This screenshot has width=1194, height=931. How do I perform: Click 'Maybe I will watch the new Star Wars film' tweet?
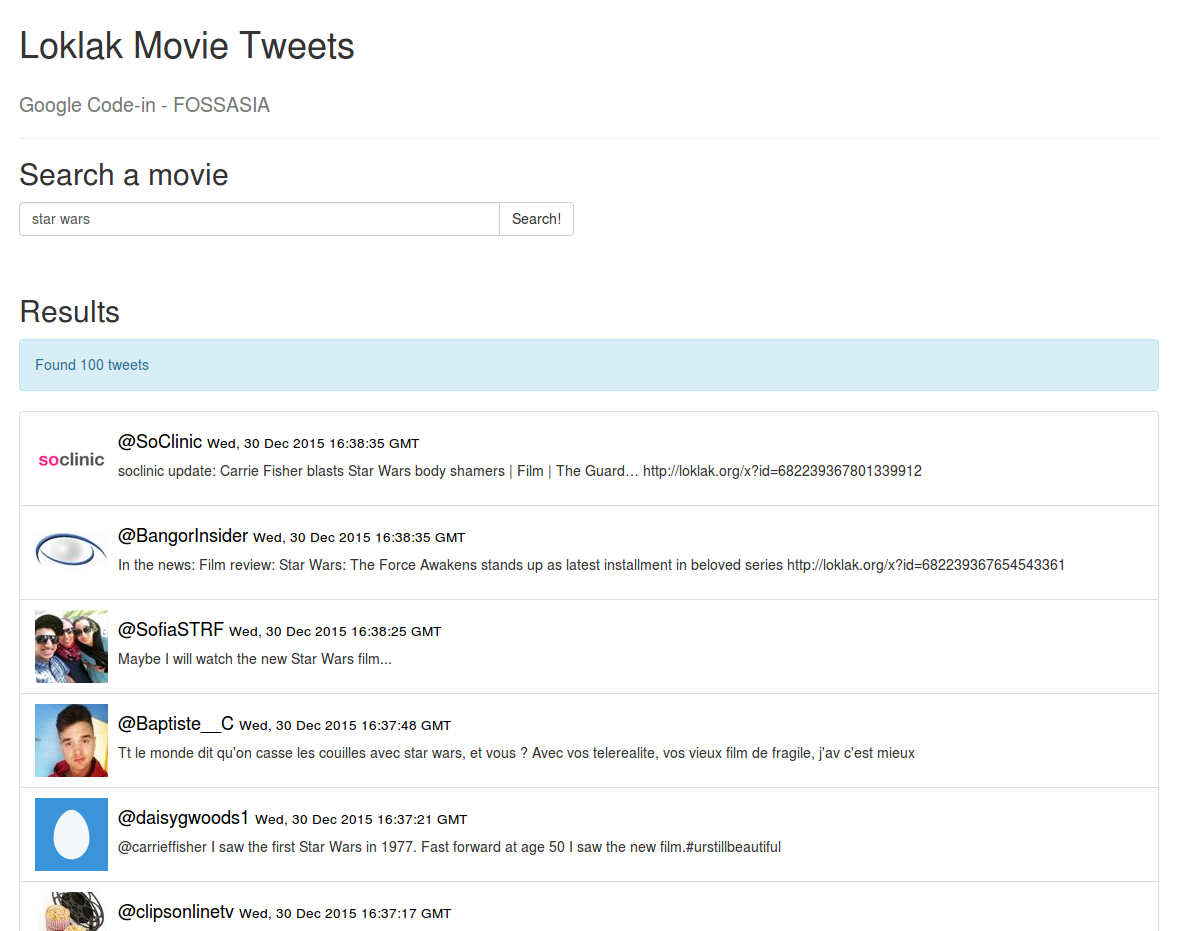[255, 659]
